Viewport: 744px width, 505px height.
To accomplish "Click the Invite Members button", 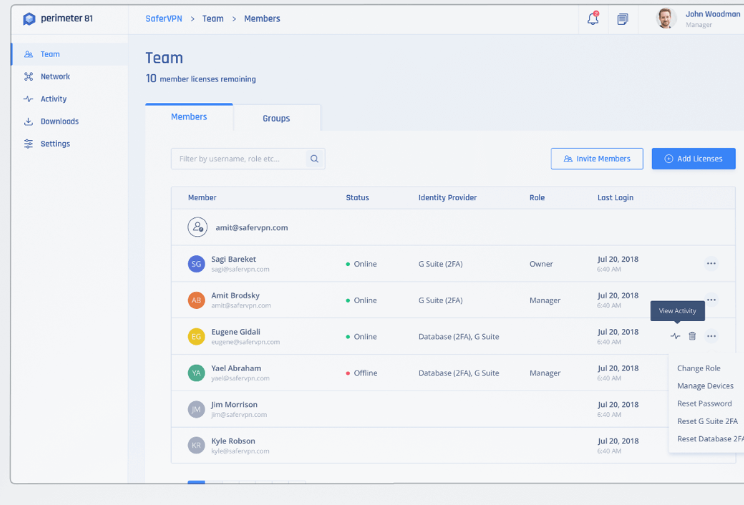I will click(597, 159).
